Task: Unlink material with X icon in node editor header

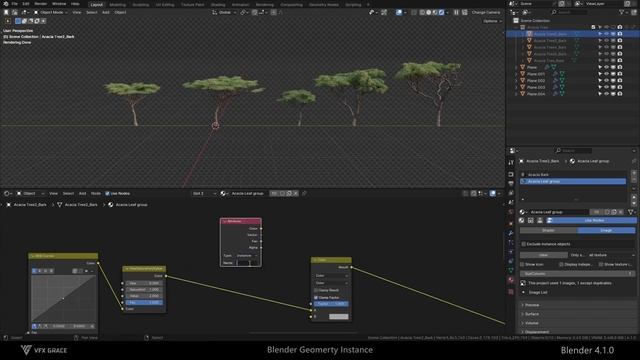Action: click(296, 193)
